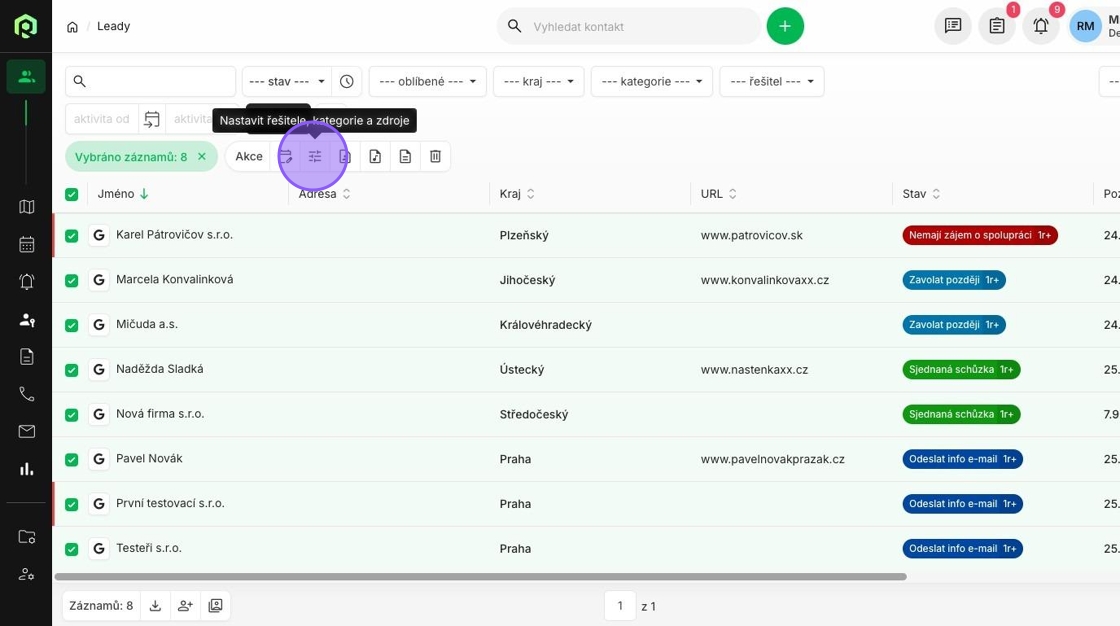Viewport: 1120px width, 626px height.
Task: Click Sjednaná schůzka badge for Naděžda Sladká
Action: coord(961,369)
